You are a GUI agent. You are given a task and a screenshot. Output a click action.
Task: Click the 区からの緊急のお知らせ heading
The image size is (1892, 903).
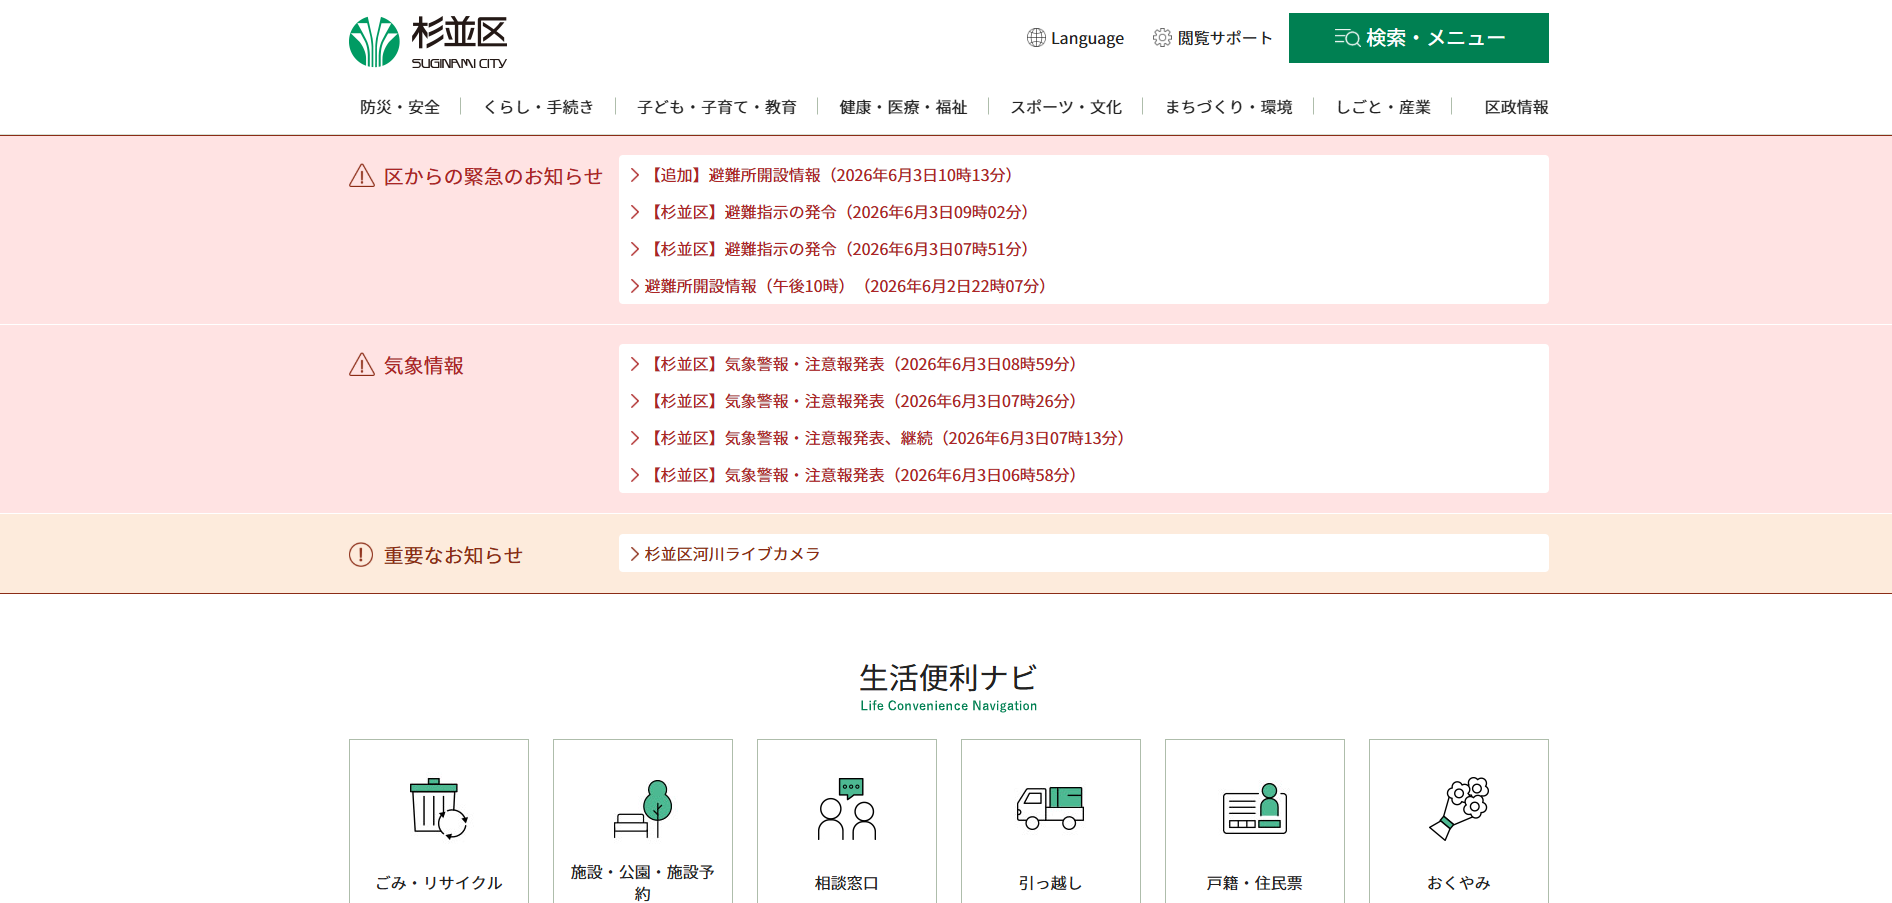(x=493, y=177)
